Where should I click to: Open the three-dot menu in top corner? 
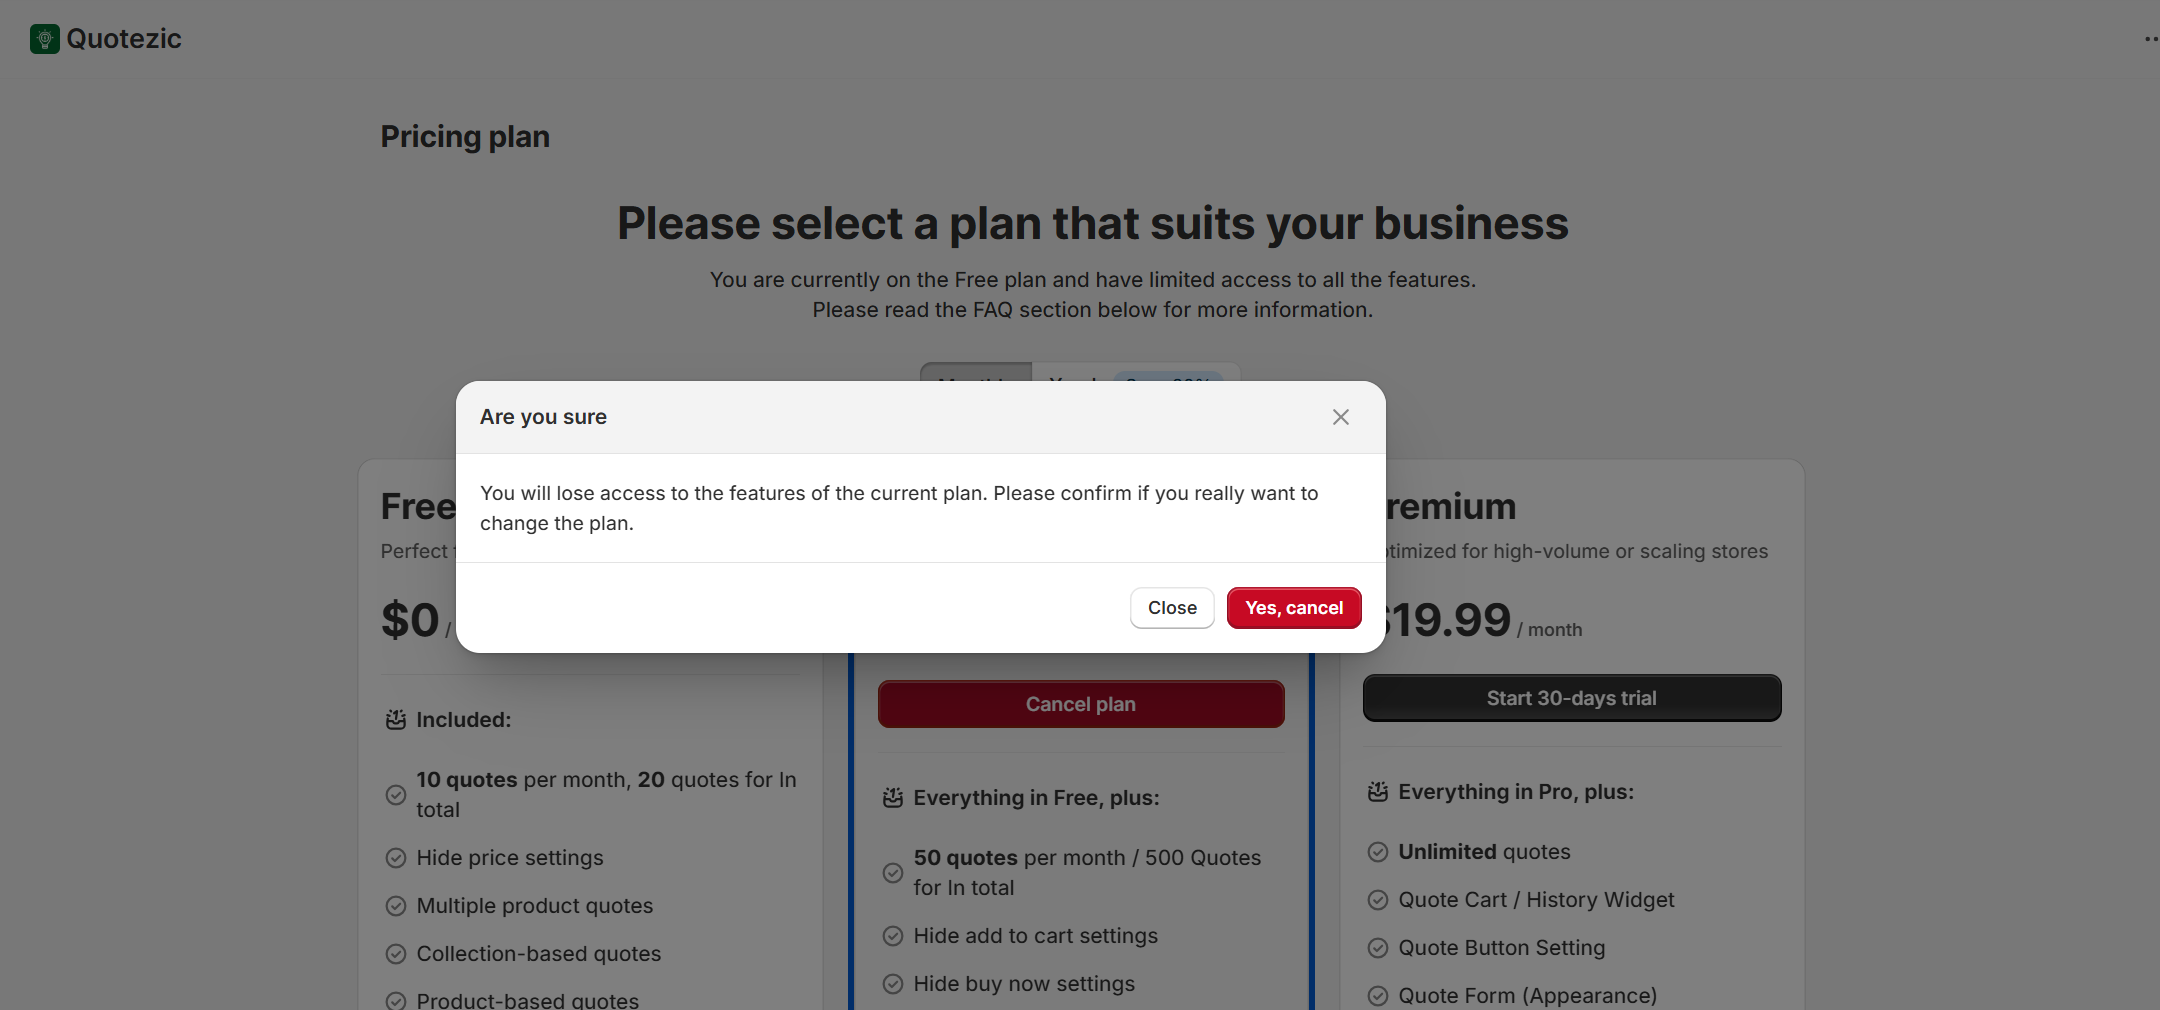pos(2150,39)
